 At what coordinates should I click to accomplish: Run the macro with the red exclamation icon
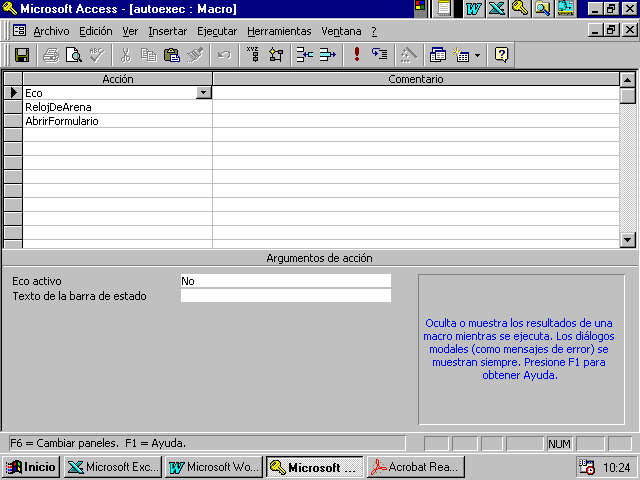pos(357,55)
